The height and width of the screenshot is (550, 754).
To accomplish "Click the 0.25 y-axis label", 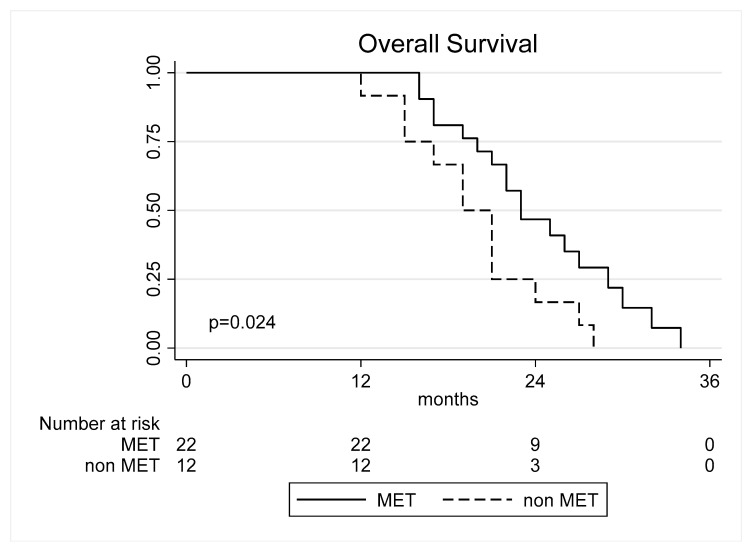I will (153, 279).
